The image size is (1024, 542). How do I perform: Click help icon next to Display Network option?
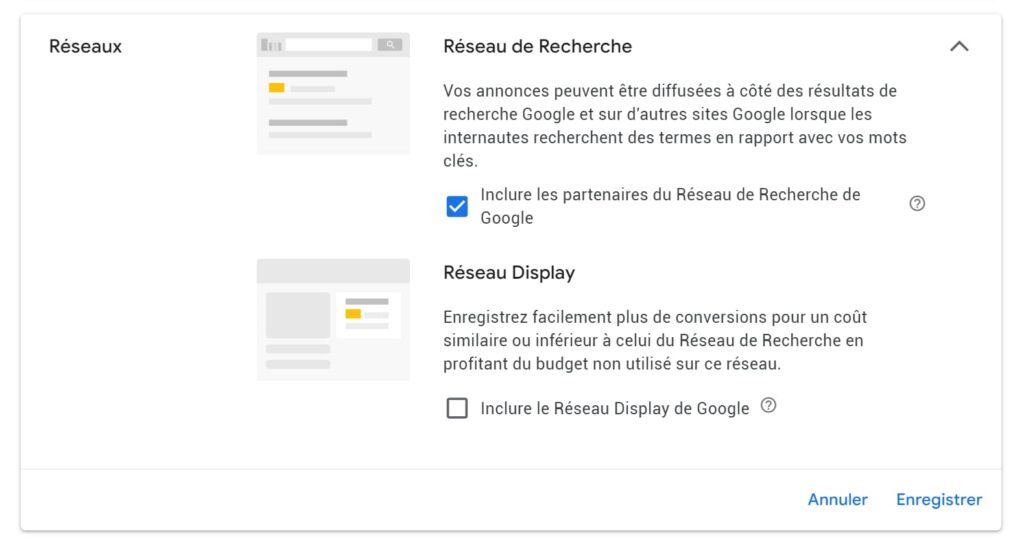tap(769, 406)
